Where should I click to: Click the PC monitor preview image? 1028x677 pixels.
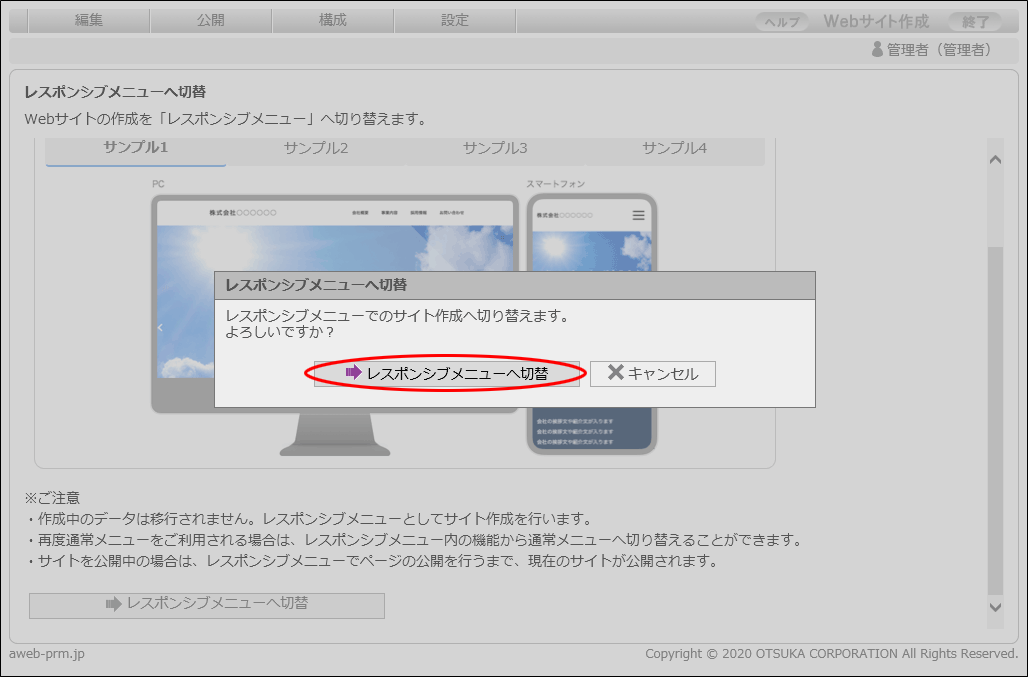click(334, 245)
